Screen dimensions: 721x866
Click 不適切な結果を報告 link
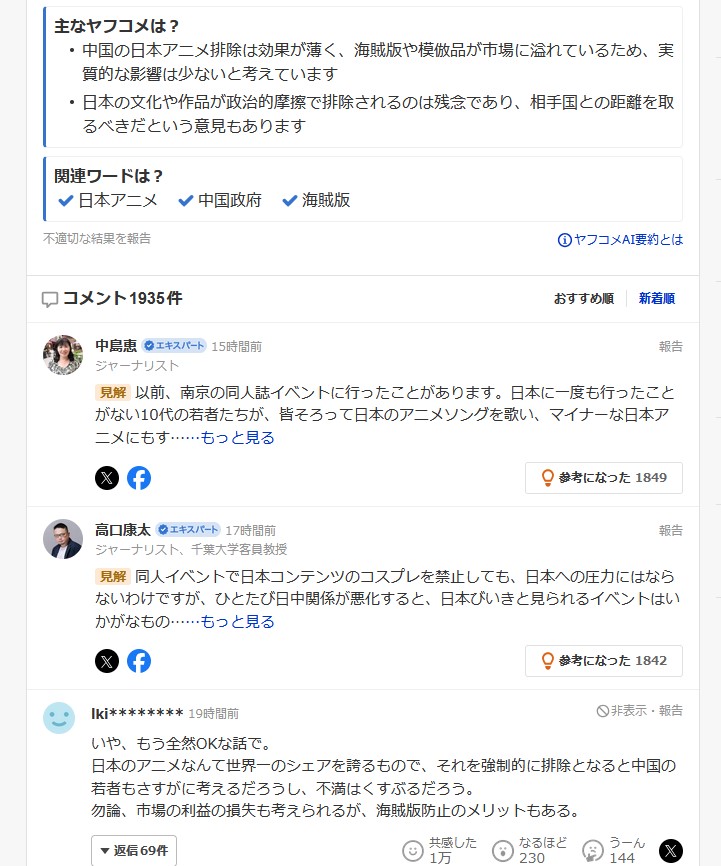[97, 239]
